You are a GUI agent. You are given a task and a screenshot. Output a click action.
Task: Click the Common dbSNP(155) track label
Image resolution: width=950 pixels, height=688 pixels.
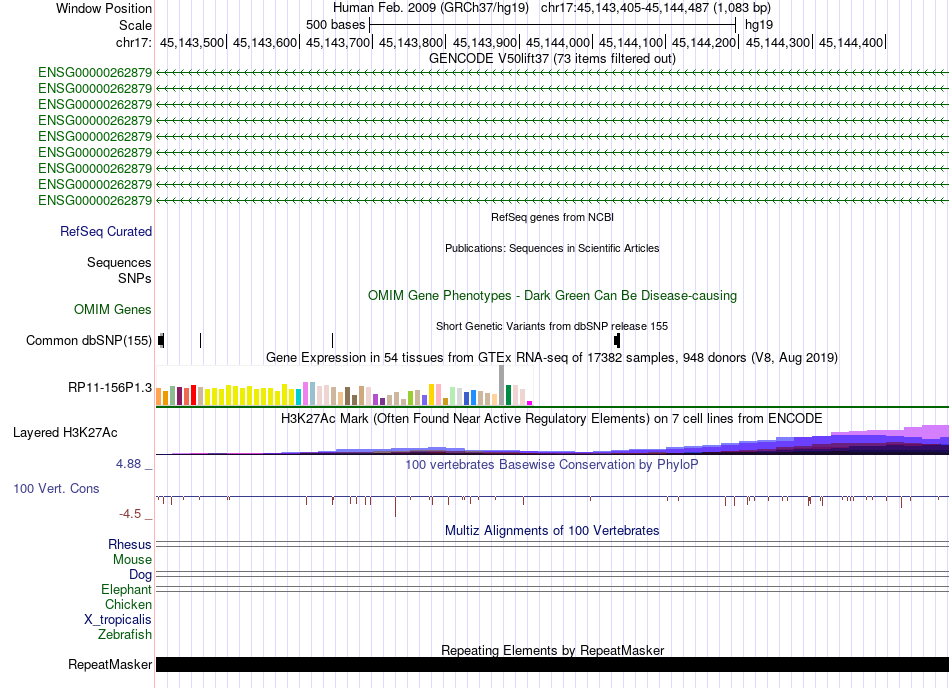pos(88,340)
